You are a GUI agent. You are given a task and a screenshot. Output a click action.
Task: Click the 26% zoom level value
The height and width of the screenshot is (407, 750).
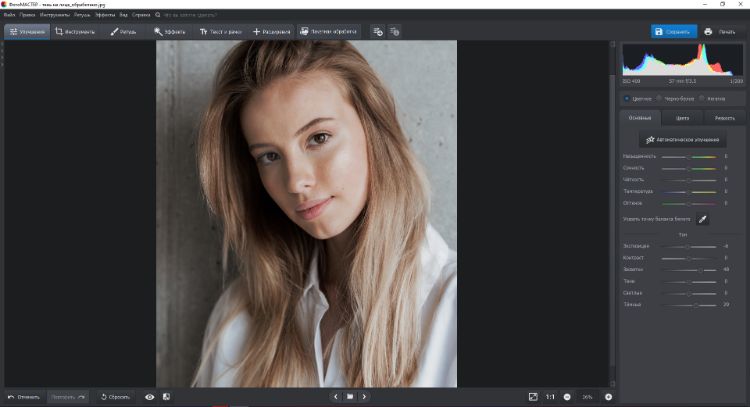coord(587,397)
